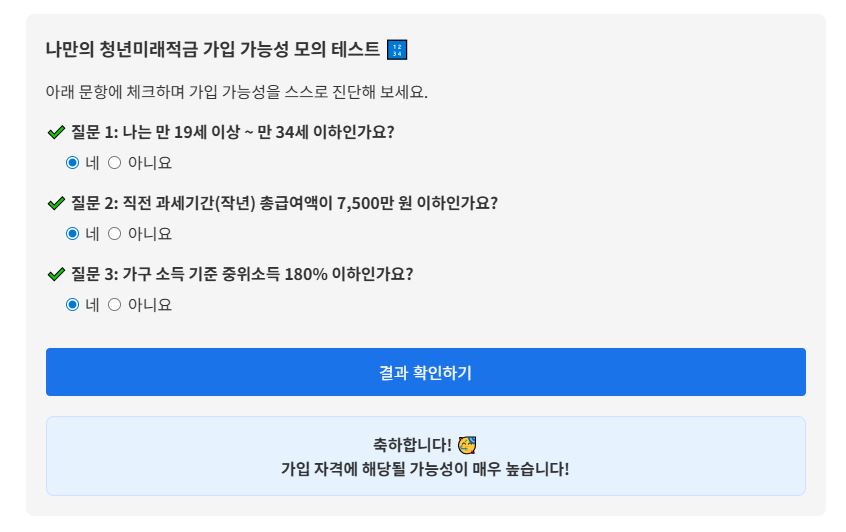Click the 아래 문항에 체크하며 description text
The width and height of the screenshot is (846, 532).
pyautogui.click(x=236, y=92)
